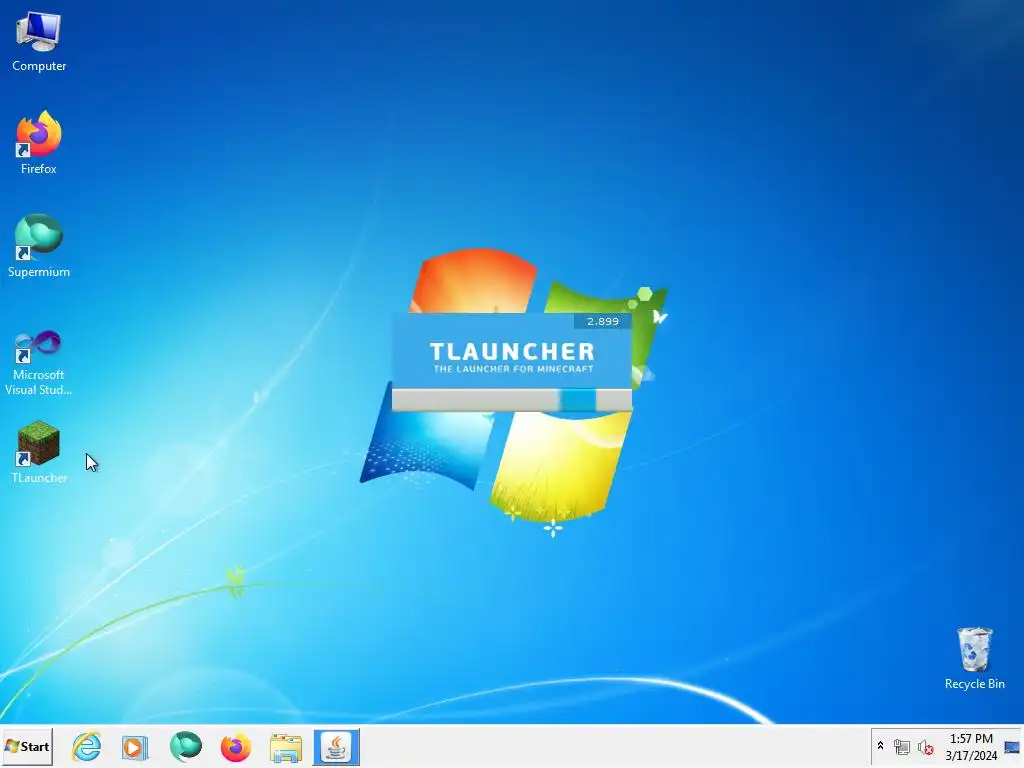
Task: Select the TLauncher desktop shortcut
Action: [39, 452]
